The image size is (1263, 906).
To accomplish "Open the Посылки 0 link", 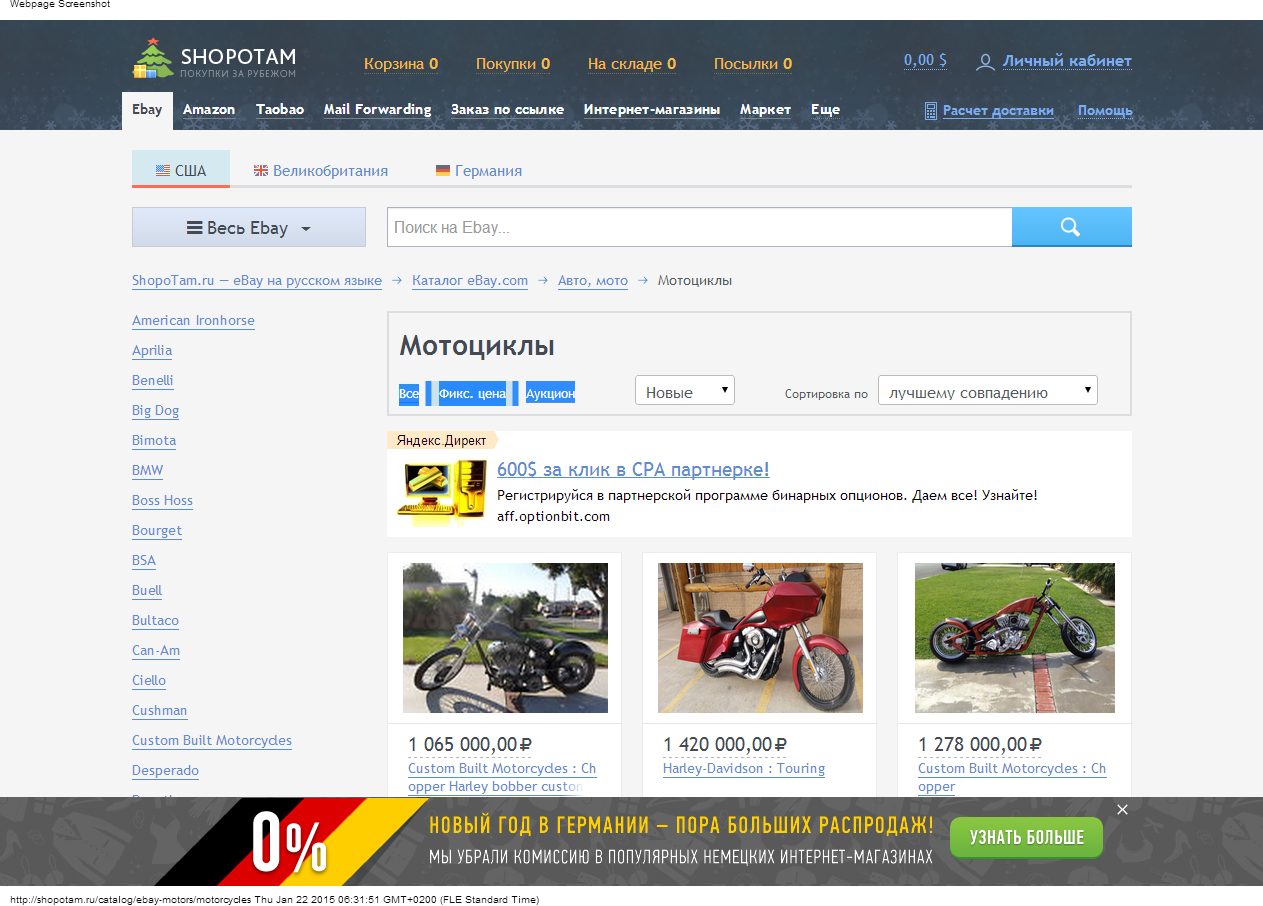I will tap(753, 64).
